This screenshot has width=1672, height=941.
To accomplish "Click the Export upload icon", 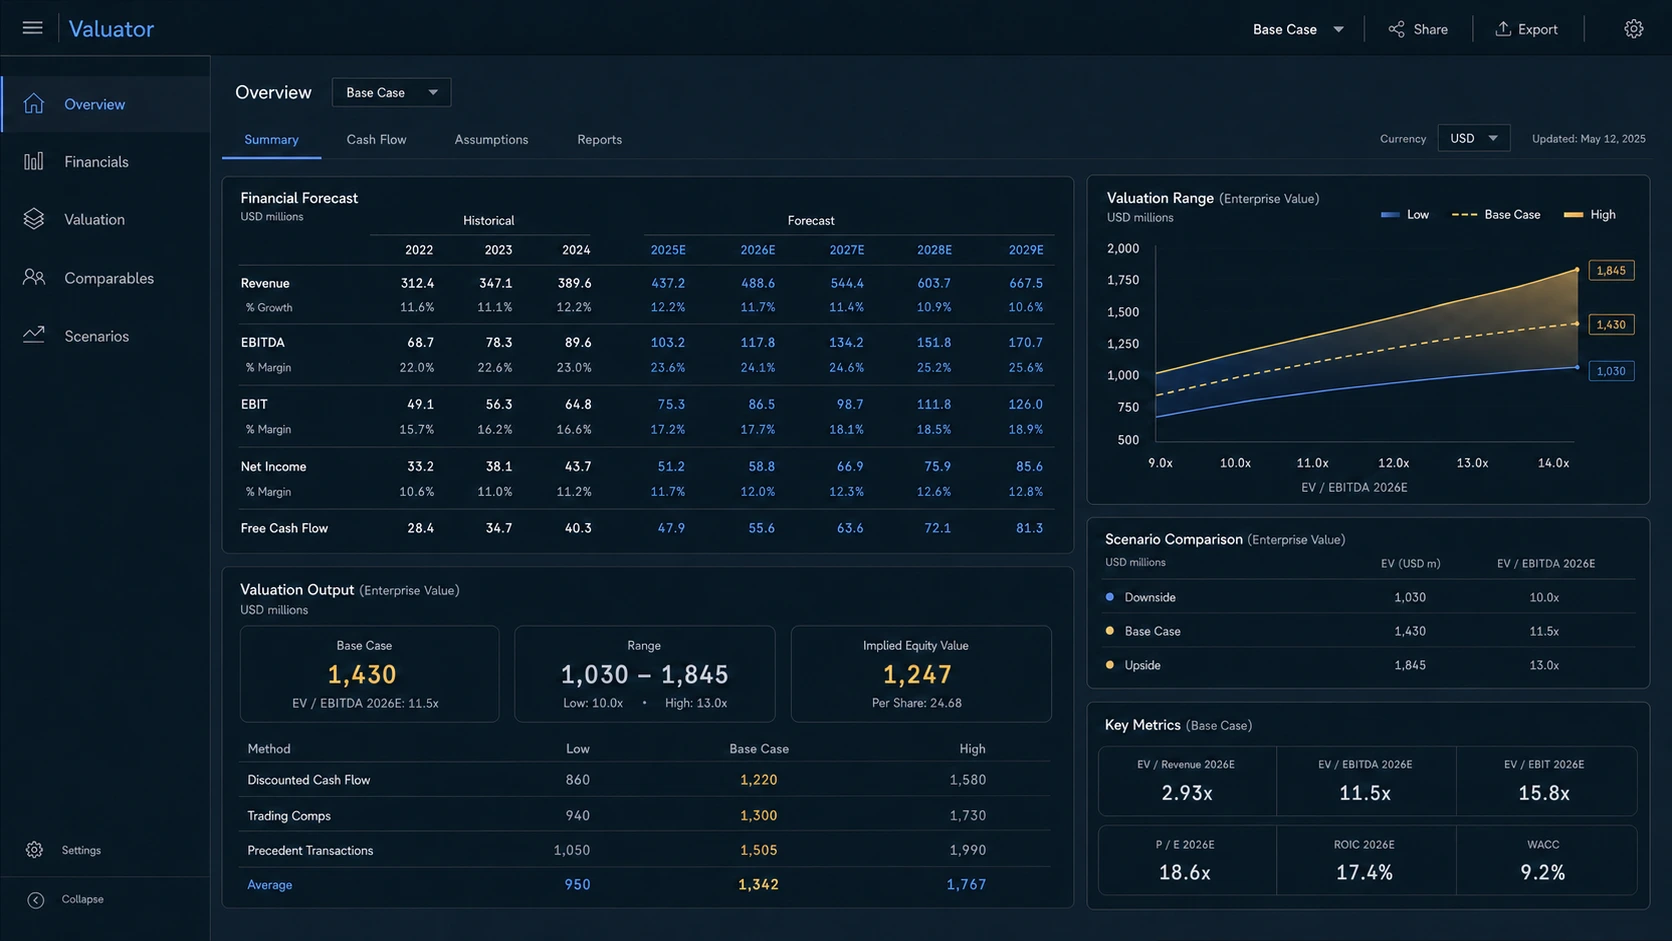I will [x=1502, y=29].
